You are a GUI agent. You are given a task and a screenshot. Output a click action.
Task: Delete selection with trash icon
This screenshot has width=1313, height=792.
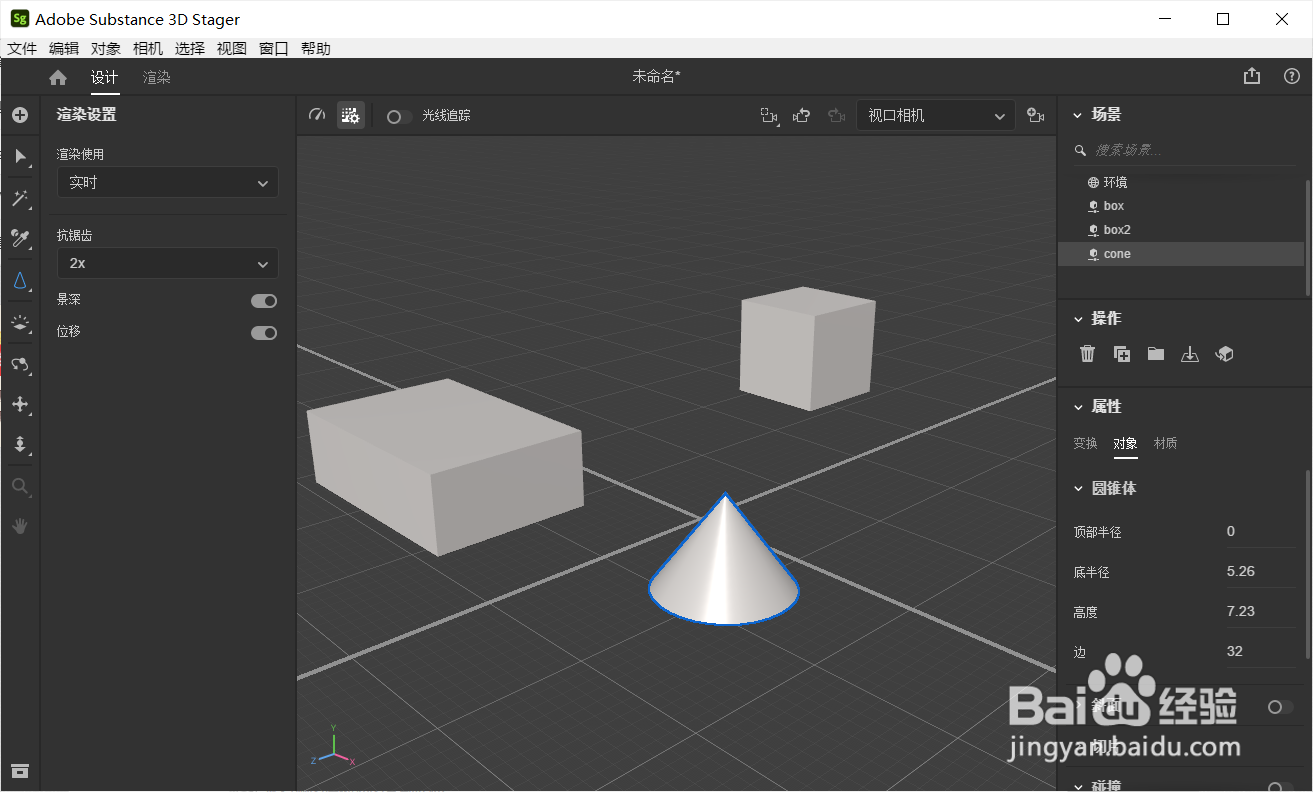(1088, 354)
